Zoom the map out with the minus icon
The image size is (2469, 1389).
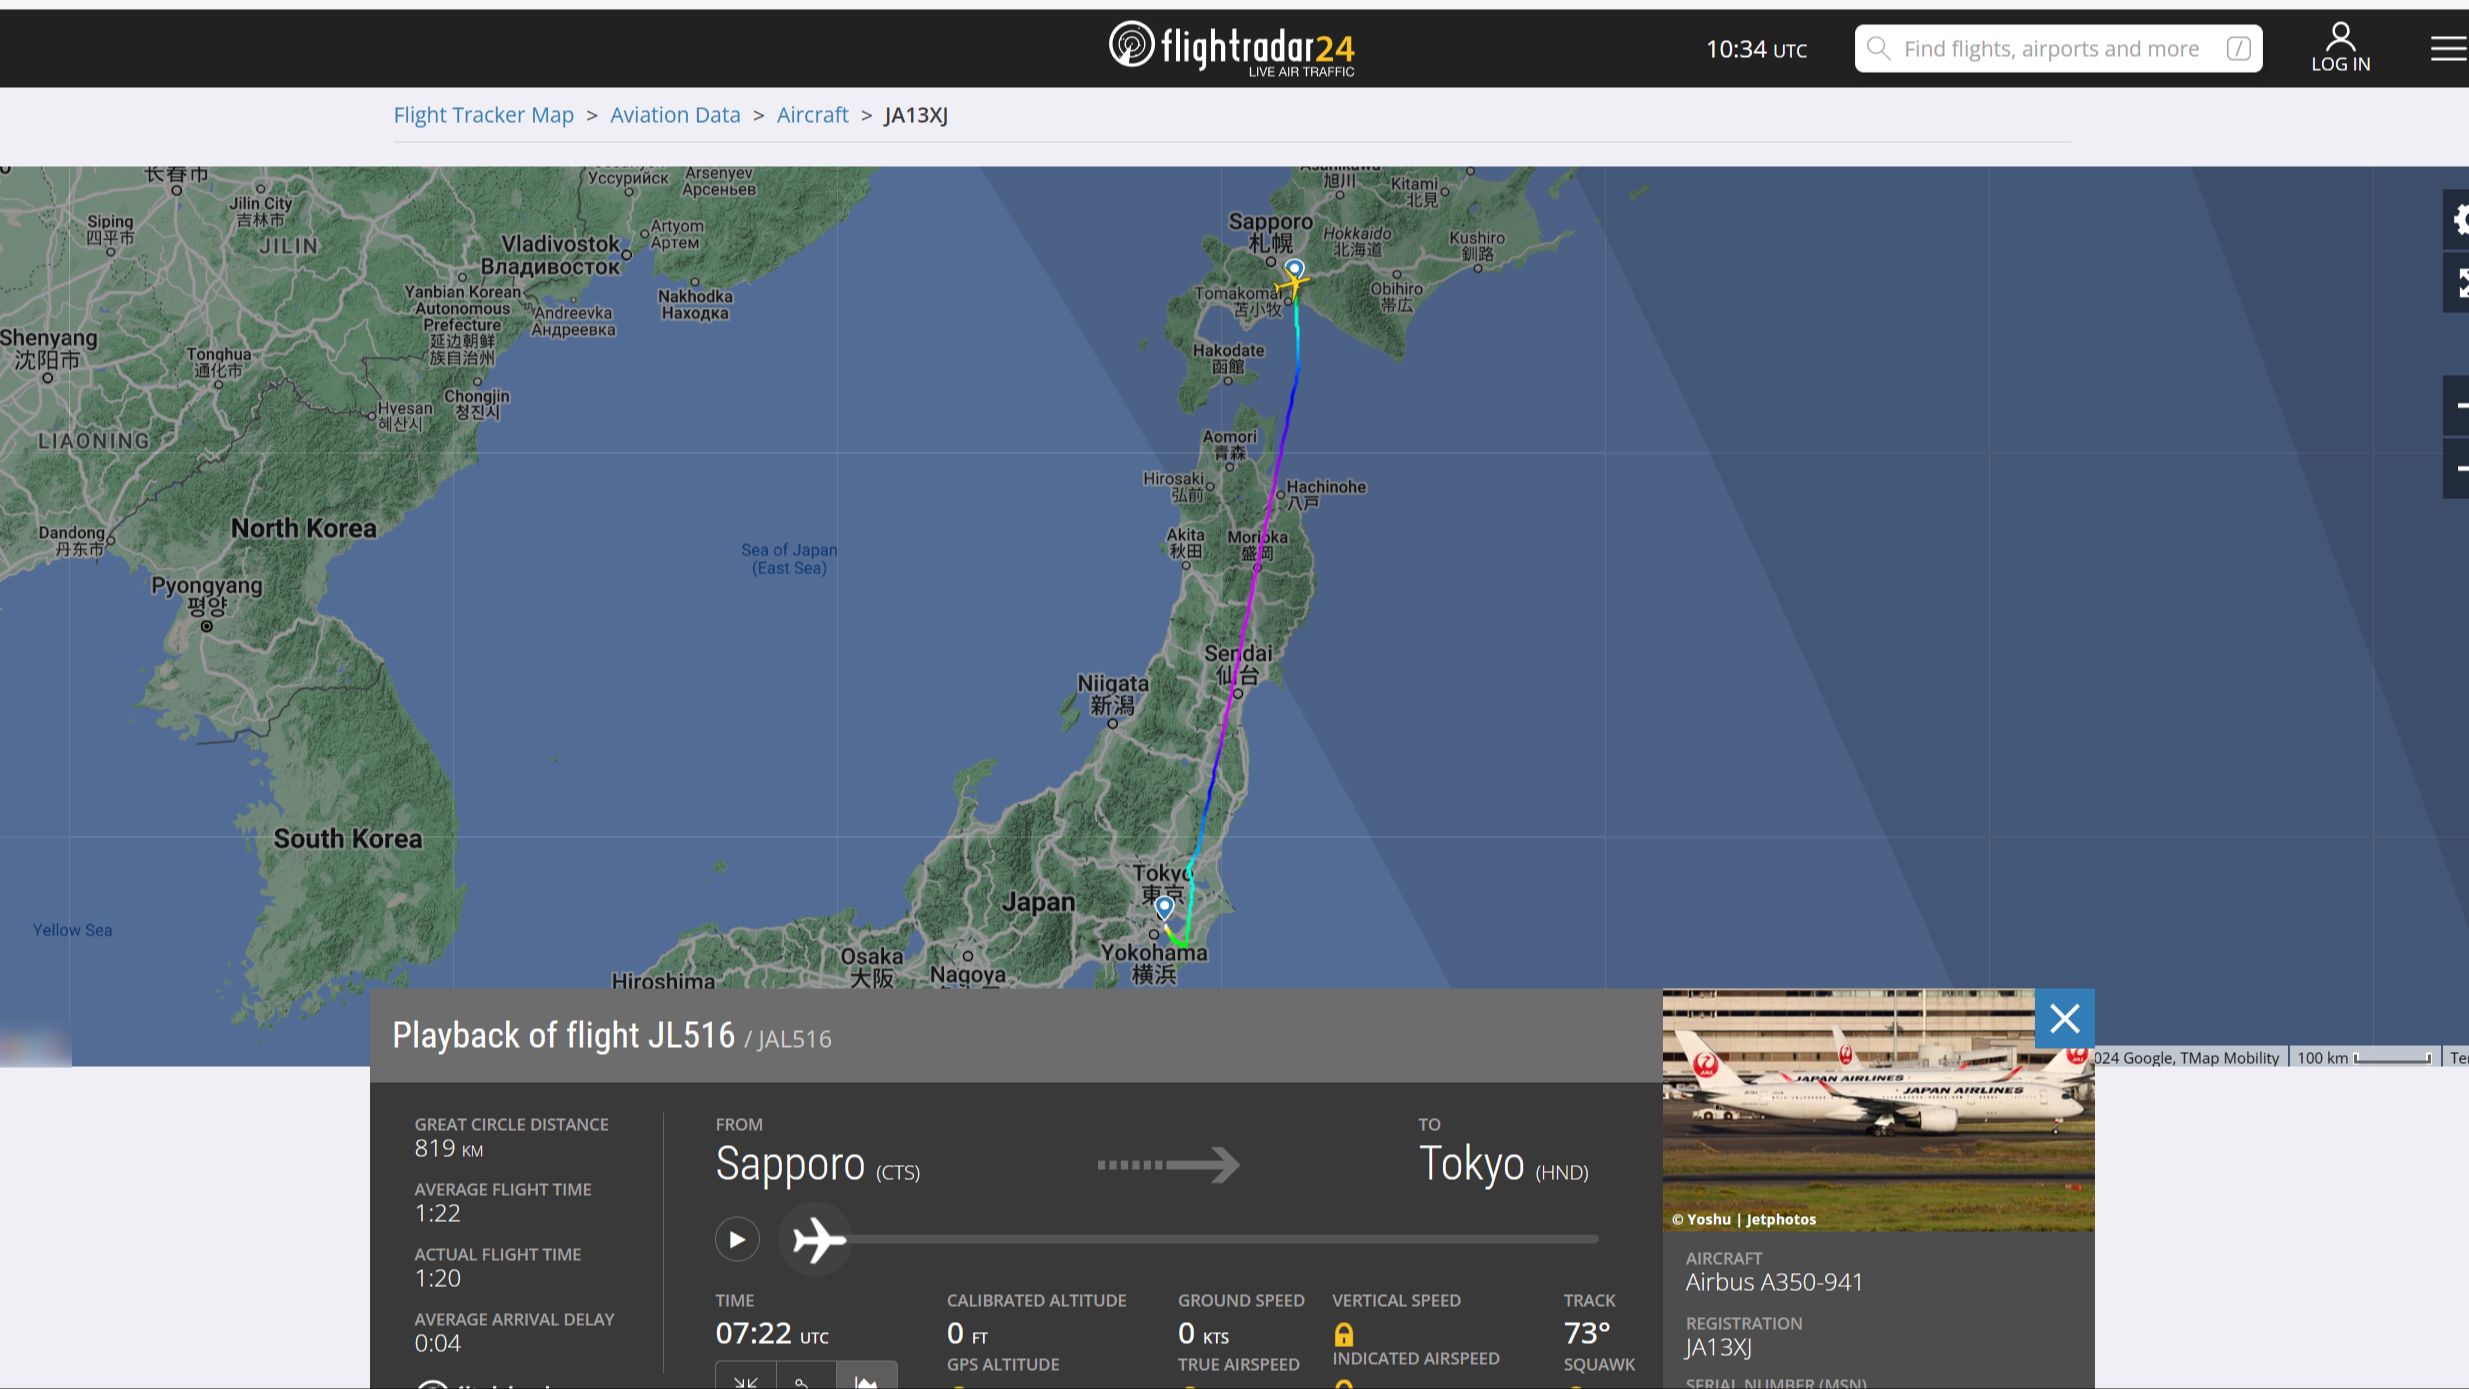2463,468
